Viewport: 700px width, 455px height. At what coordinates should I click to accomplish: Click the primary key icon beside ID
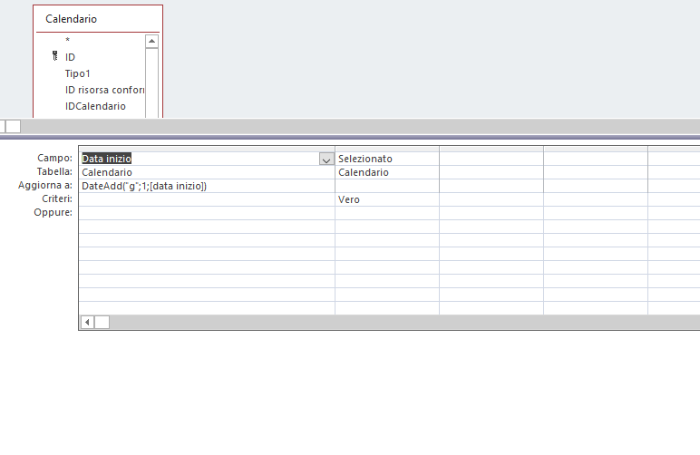[x=54, y=58]
